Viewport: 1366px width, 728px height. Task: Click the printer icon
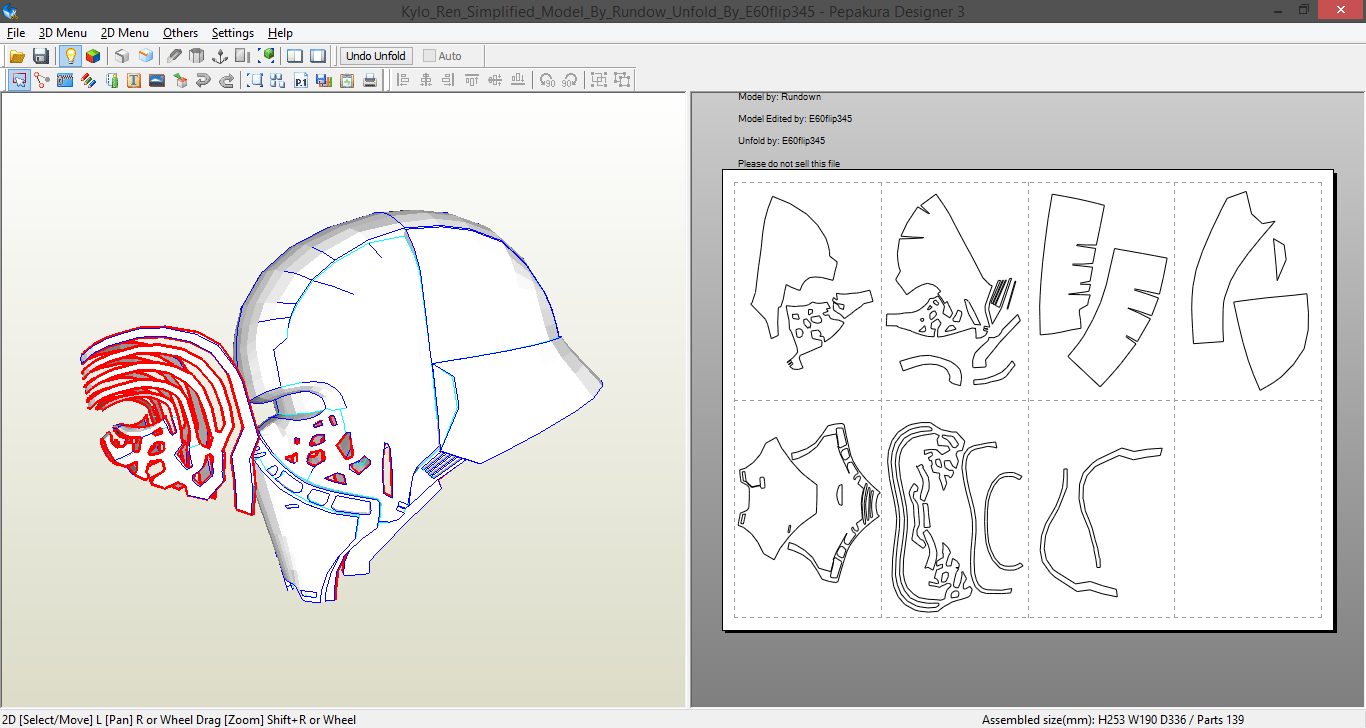click(370, 80)
